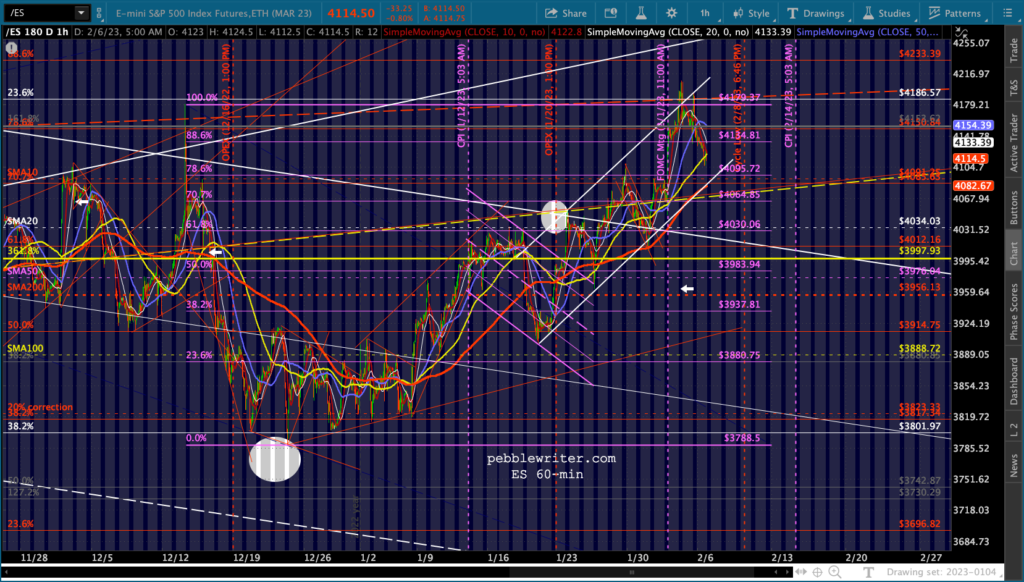Screen dimensions: 1024x582
Task: Open the Patterns menu
Action: 955,13
